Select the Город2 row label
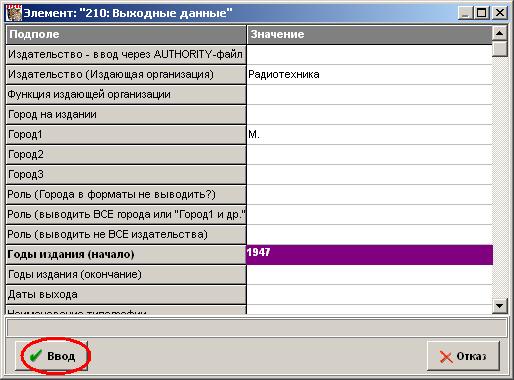 tap(126, 154)
